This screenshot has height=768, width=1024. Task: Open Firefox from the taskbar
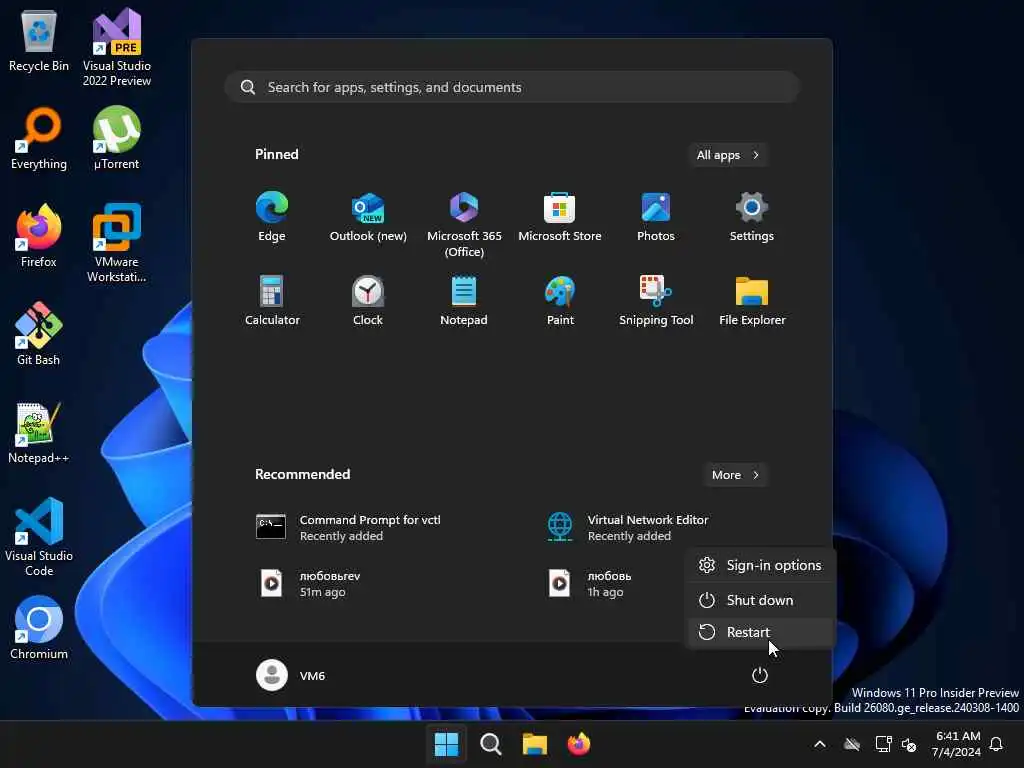pos(579,744)
